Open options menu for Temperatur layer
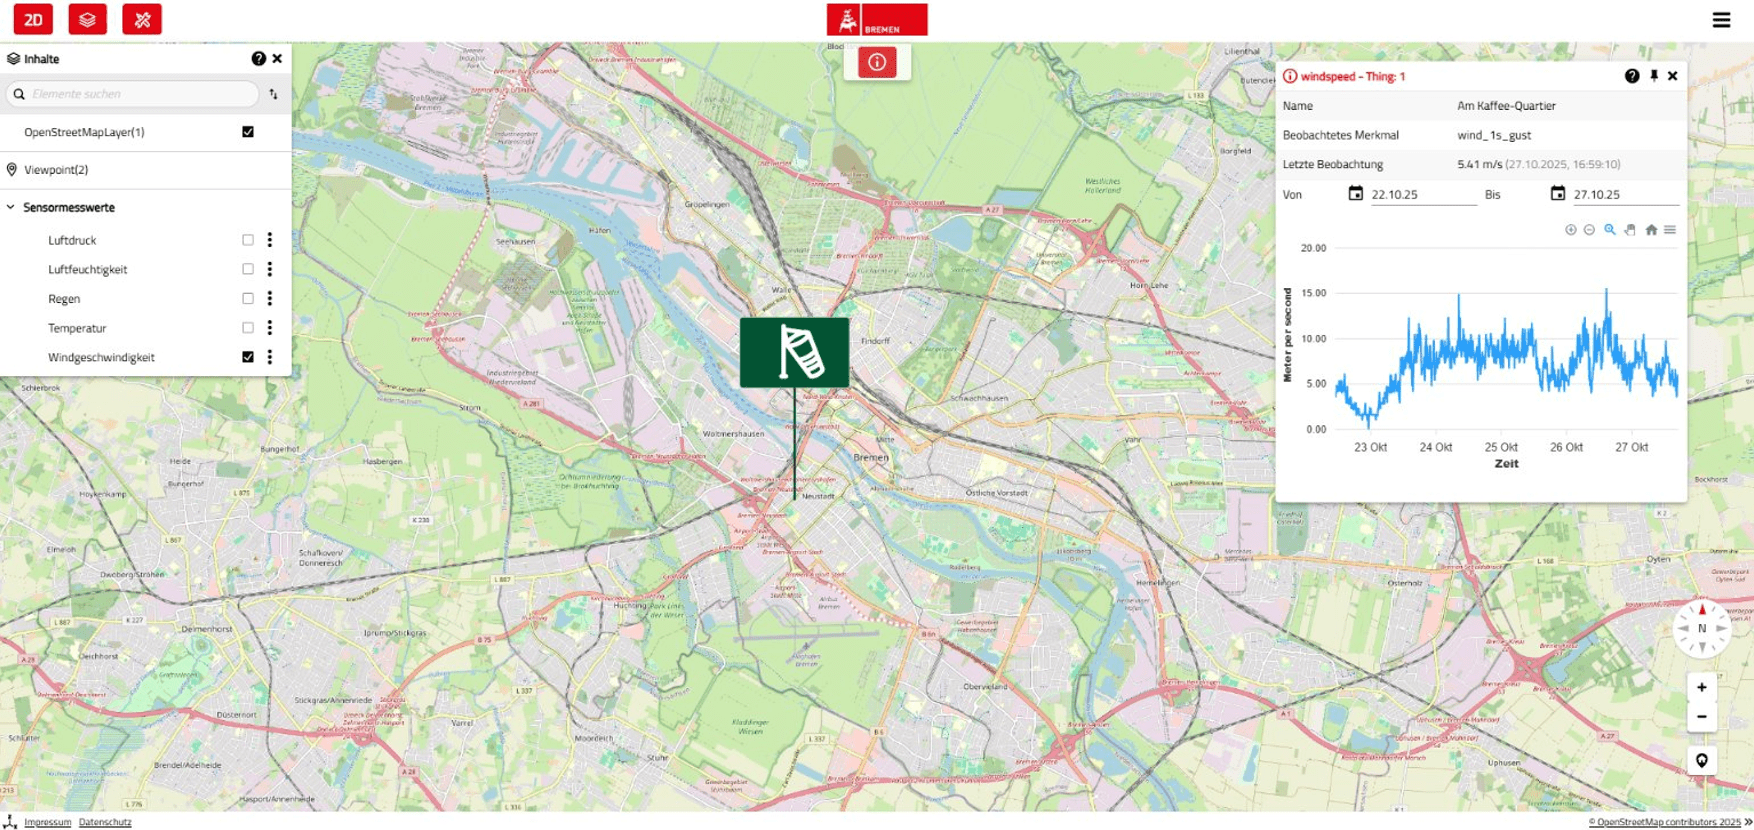 click(270, 328)
